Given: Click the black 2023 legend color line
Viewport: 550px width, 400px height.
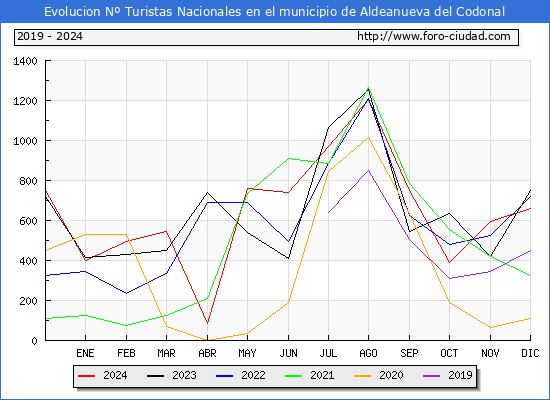Looking at the screenshot, I should coord(155,376).
